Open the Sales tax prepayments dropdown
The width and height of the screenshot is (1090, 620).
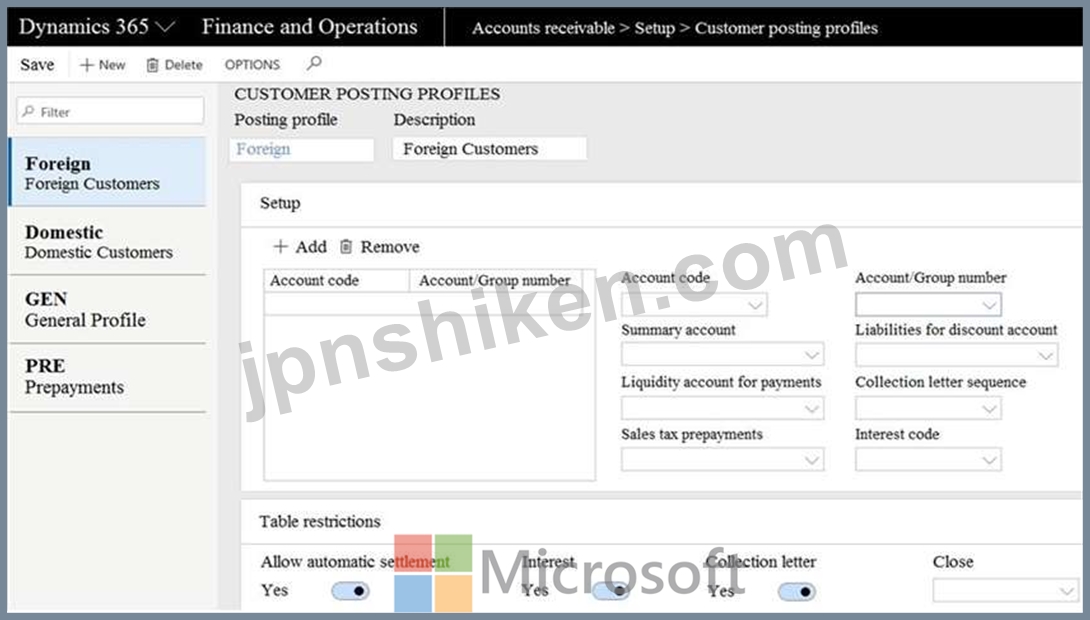pyautogui.click(x=722, y=459)
